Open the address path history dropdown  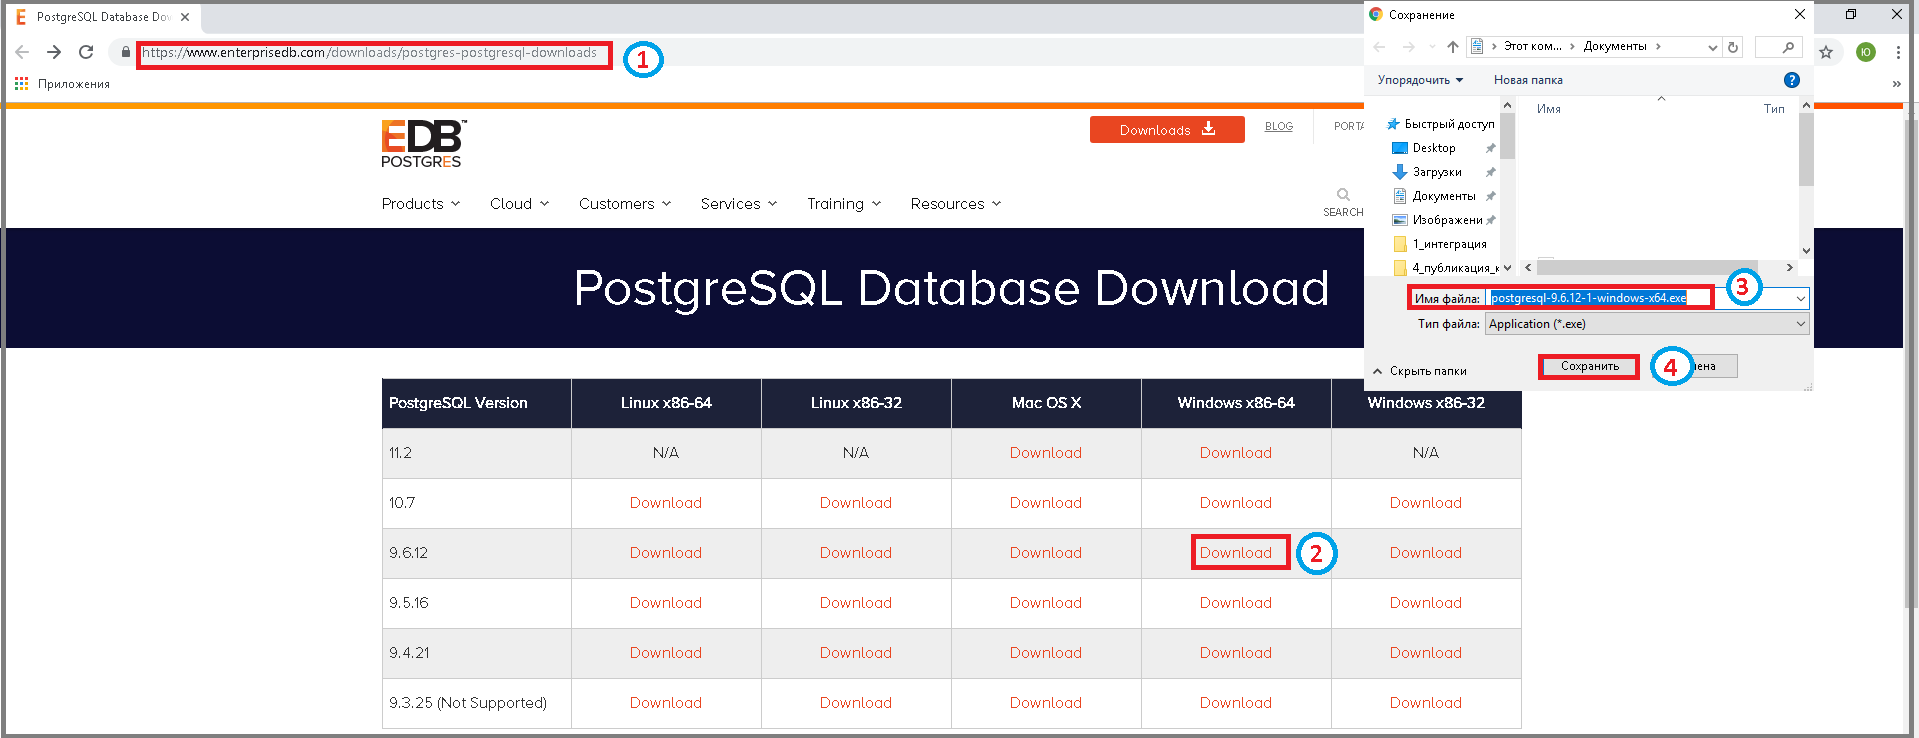(x=1712, y=47)
